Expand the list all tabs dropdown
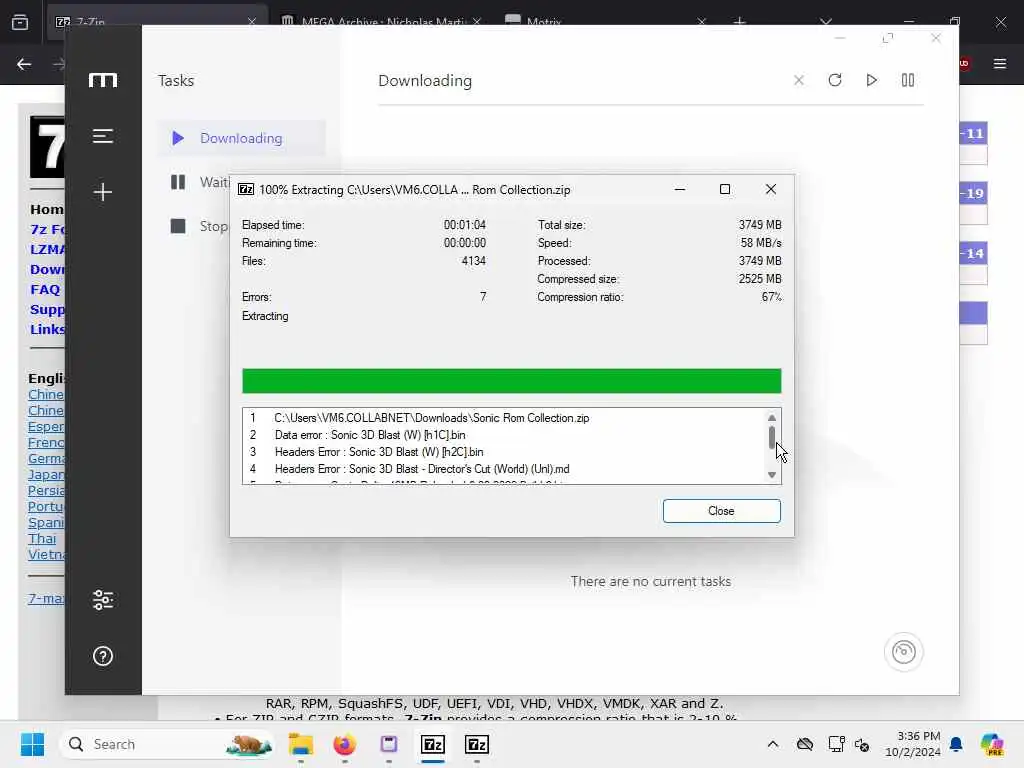 click(826, 22)
